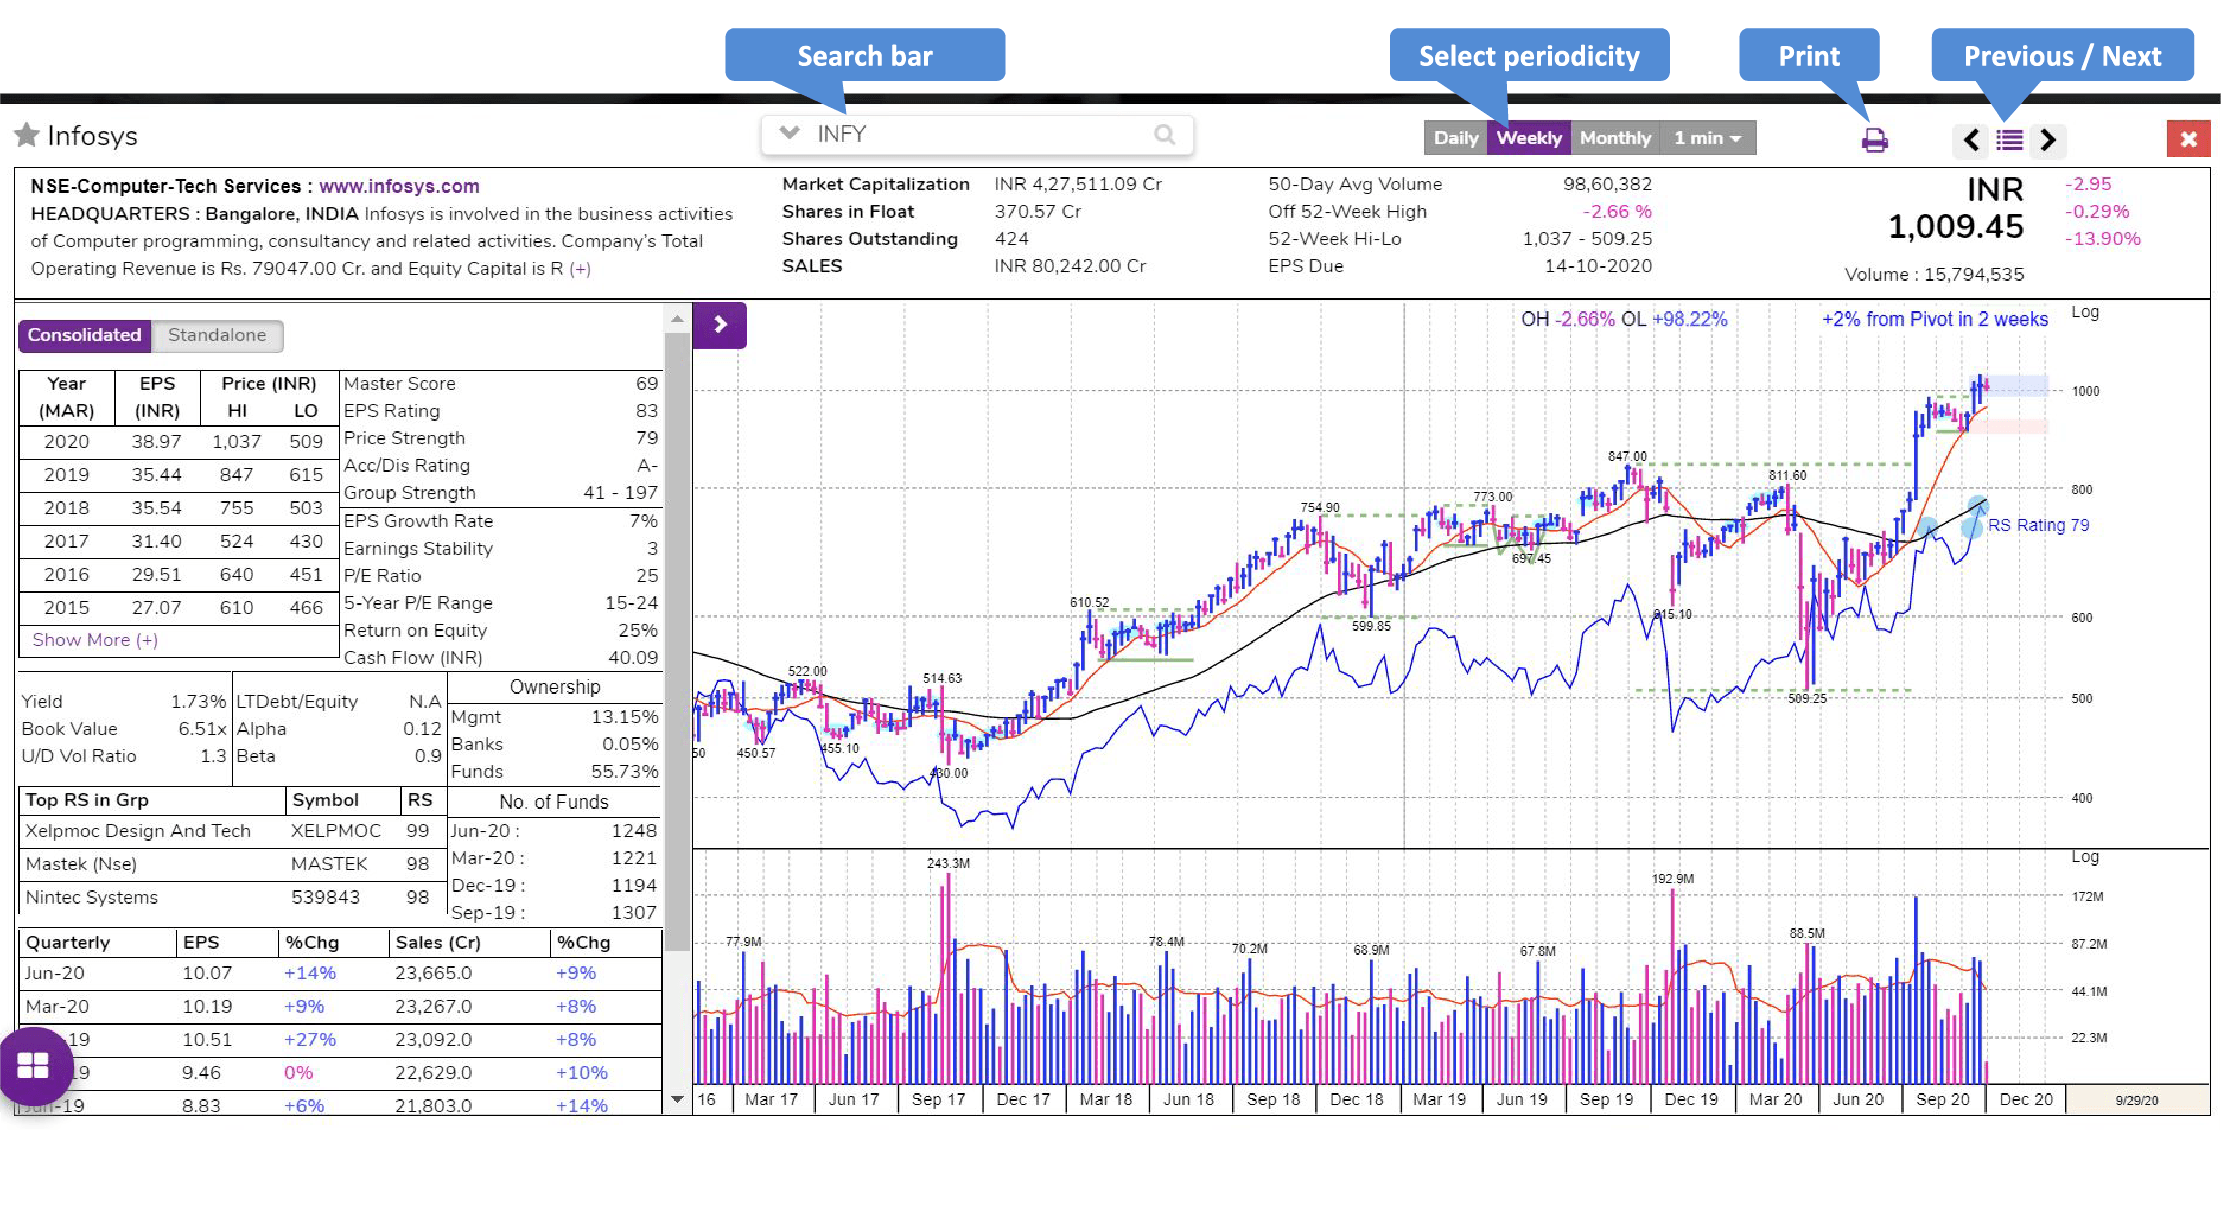The width and height of the screenshot is (2221, 1225).
Task: Go to previous stock arrow
Action: 1971,140
